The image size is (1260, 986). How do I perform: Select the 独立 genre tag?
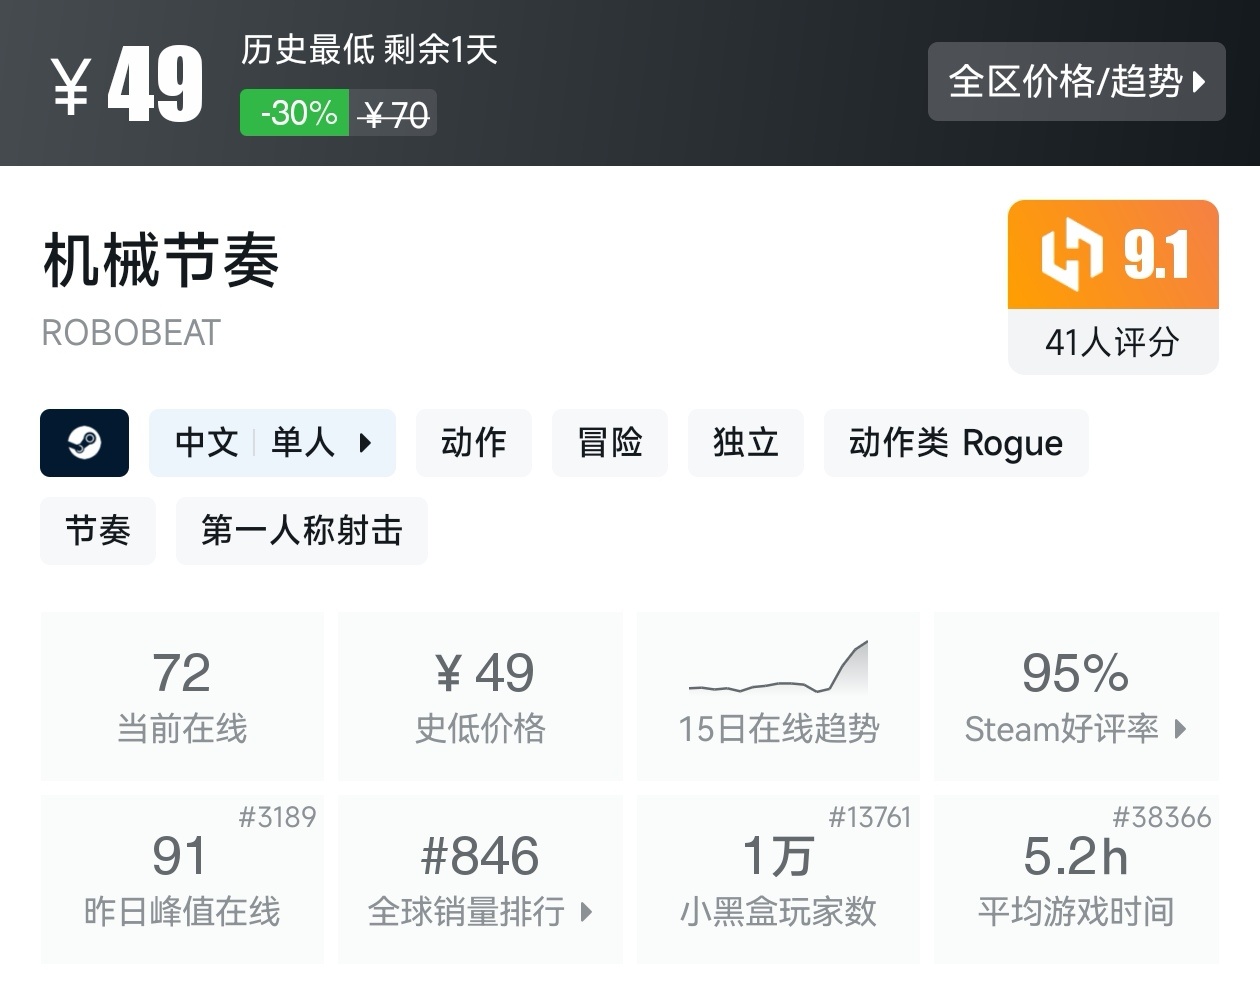tap(745, 442)
